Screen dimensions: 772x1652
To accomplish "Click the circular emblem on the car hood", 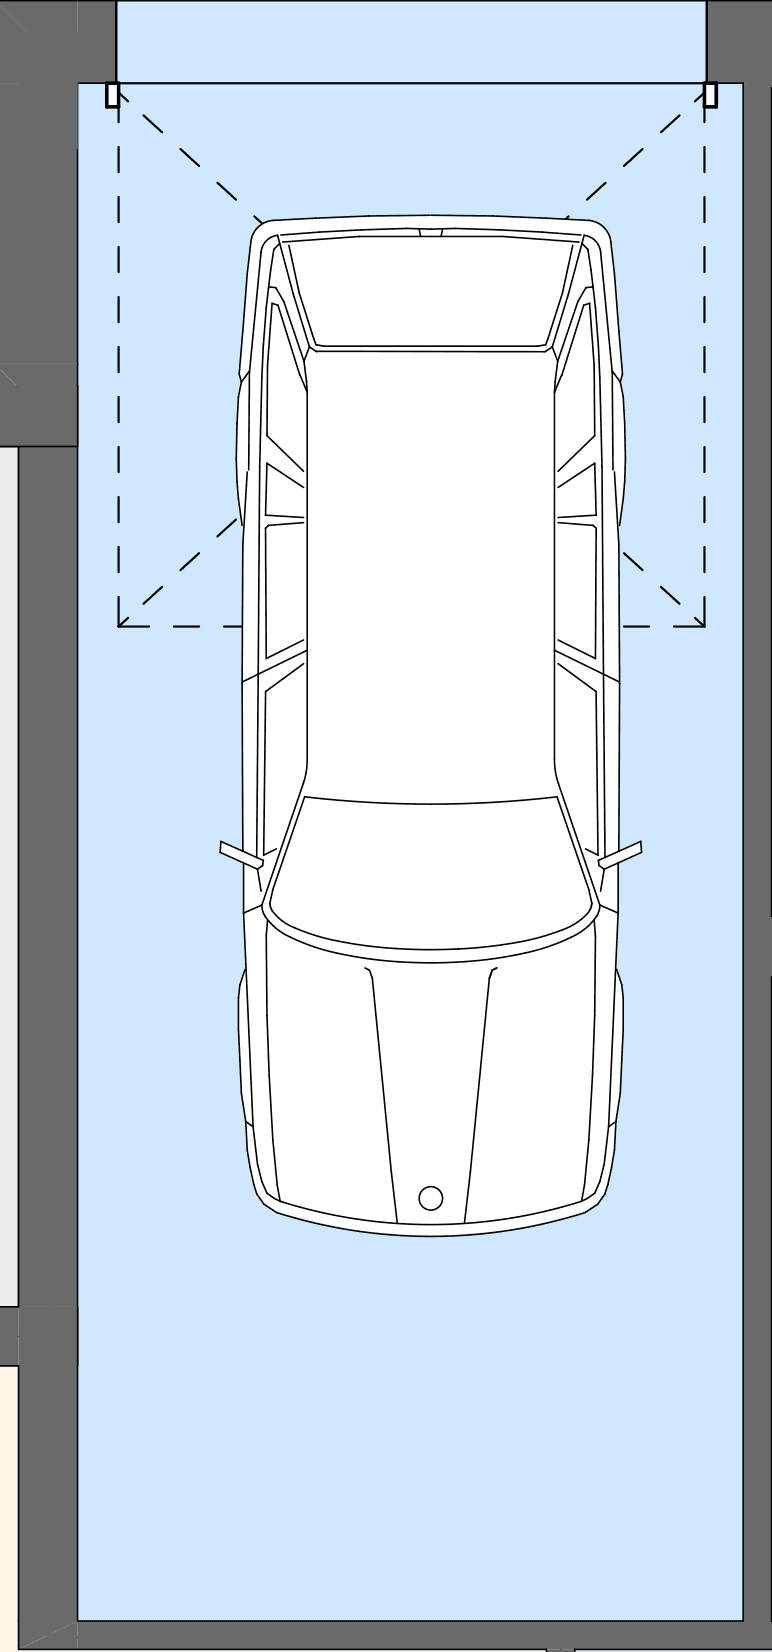I will click(430, 1197).
